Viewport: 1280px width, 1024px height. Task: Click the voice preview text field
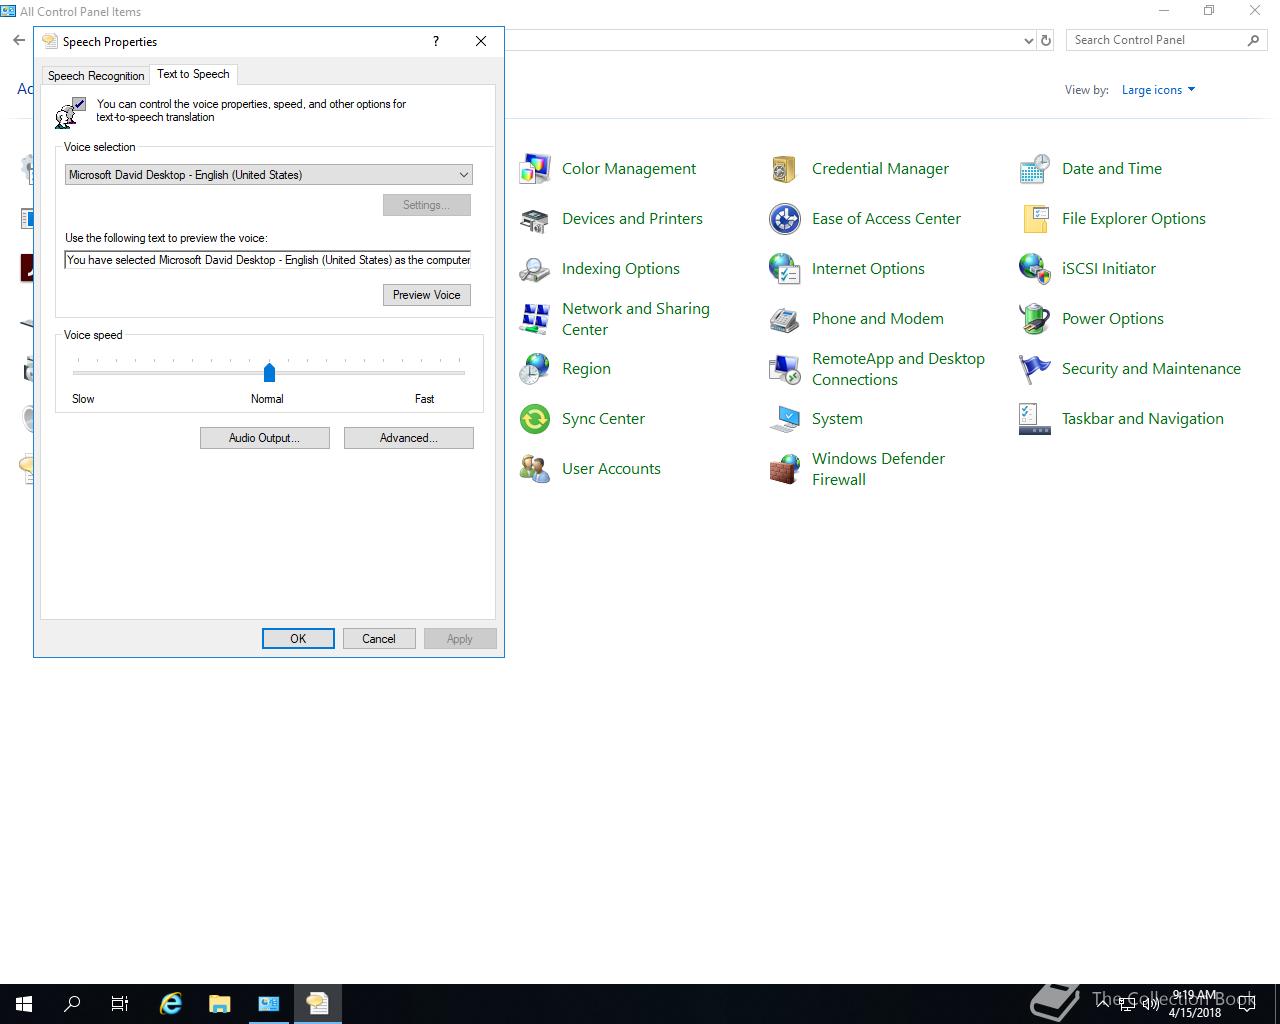point(268,260)
